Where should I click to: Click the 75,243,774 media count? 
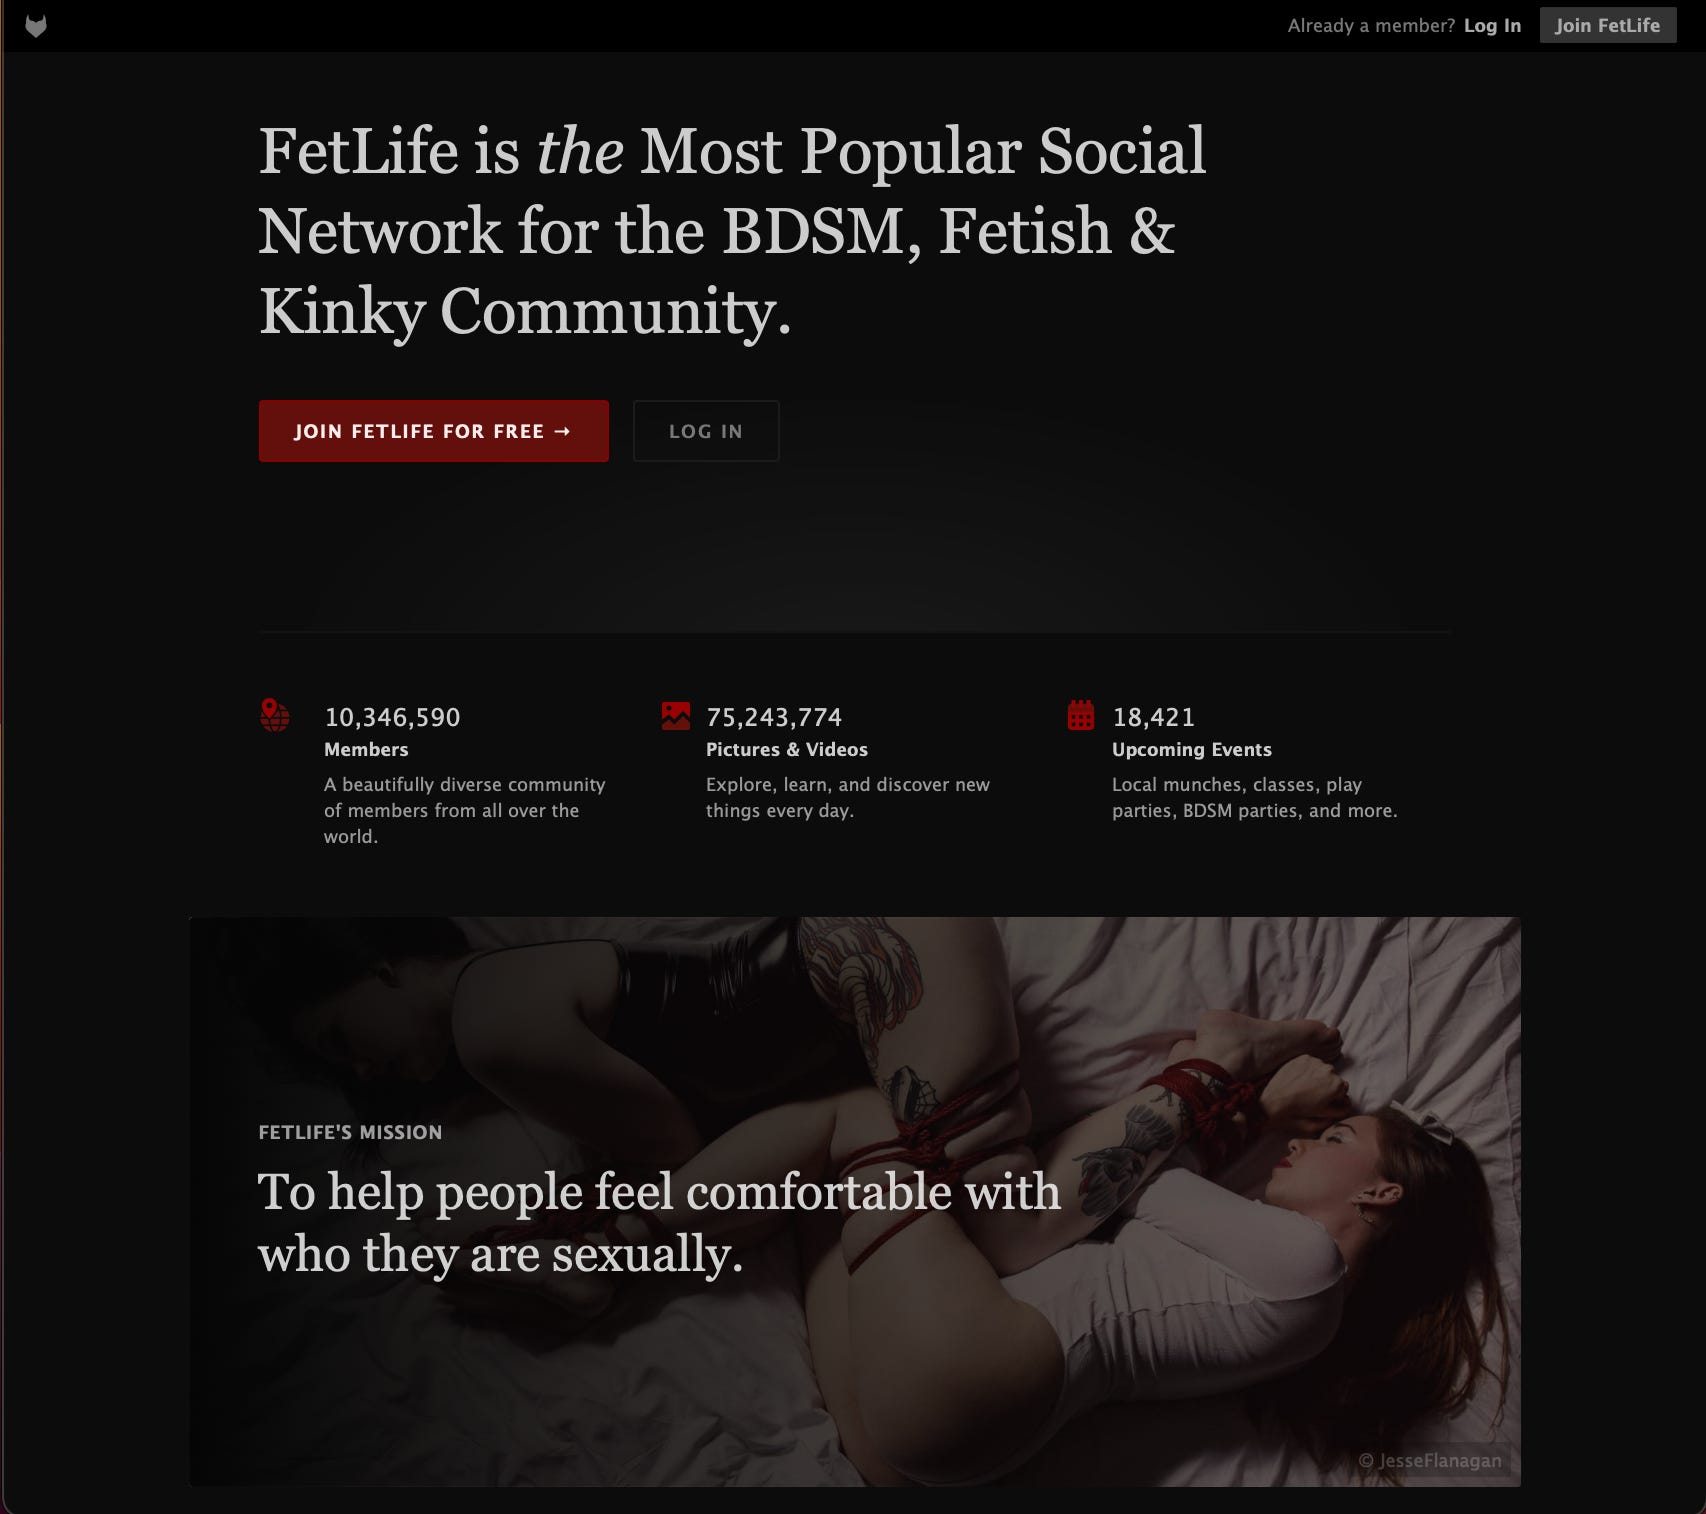point(774,717)
